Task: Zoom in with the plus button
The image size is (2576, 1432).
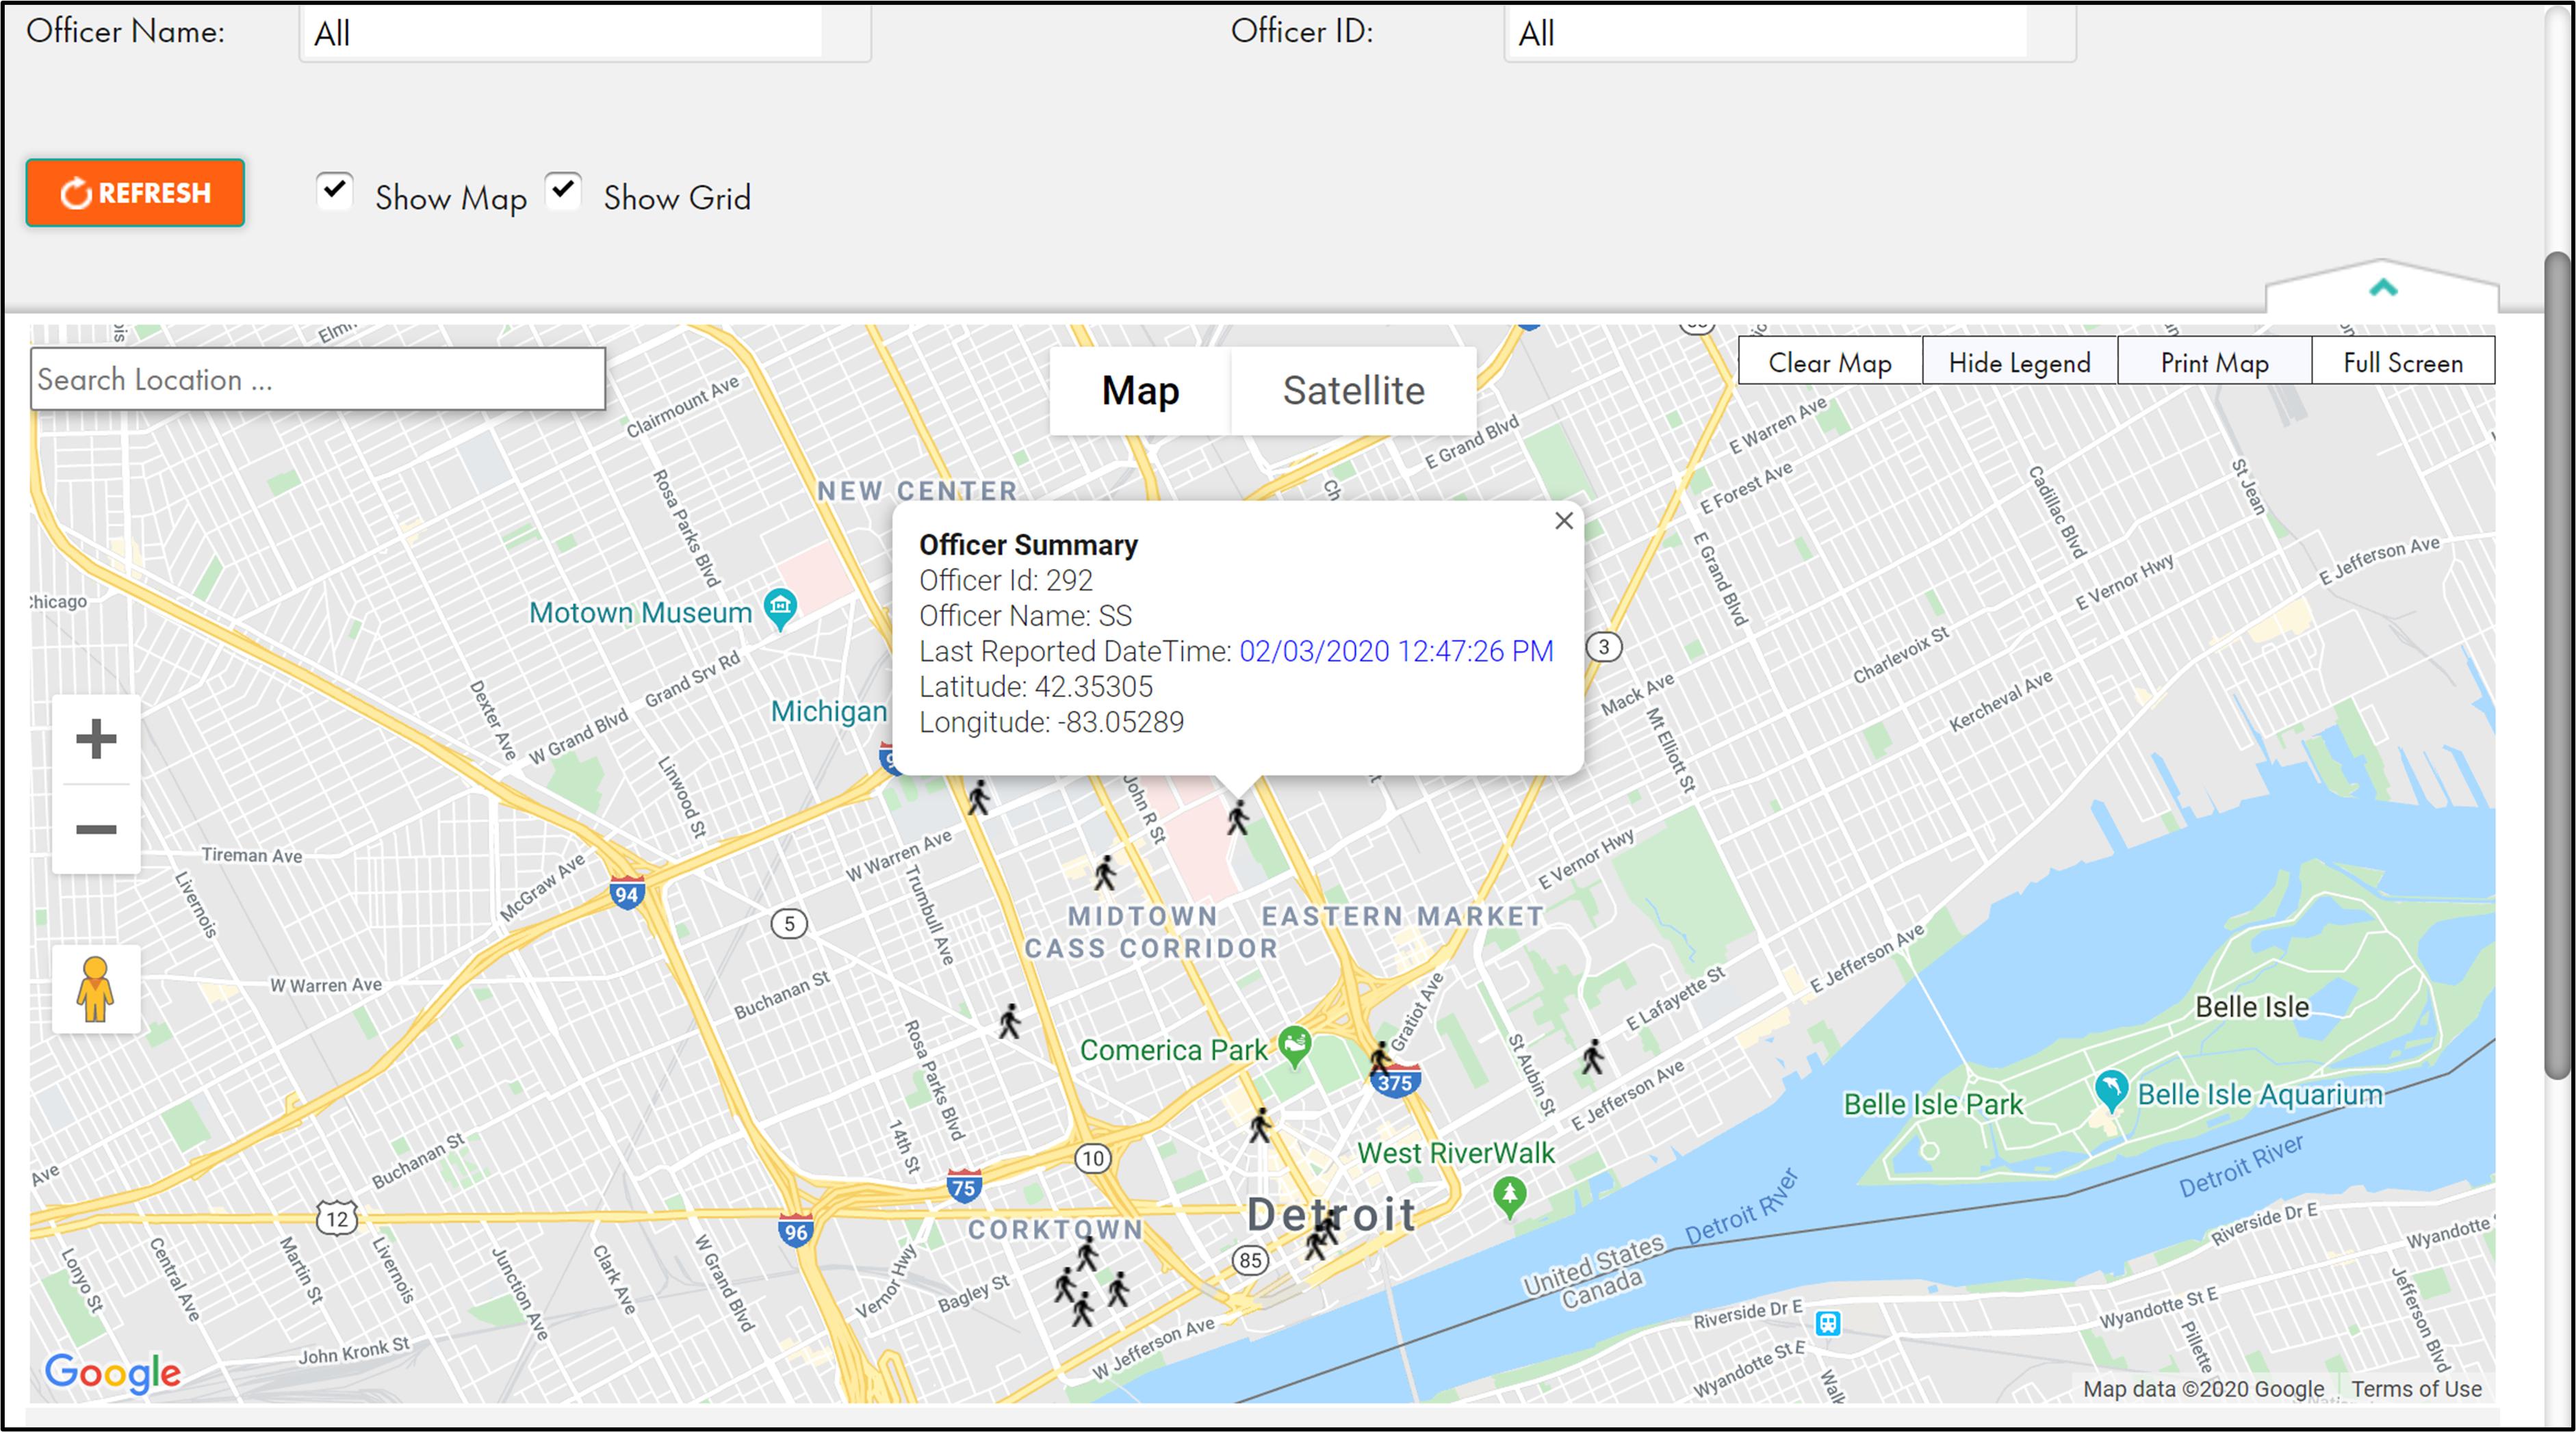Action: click(x=96, y=739)
